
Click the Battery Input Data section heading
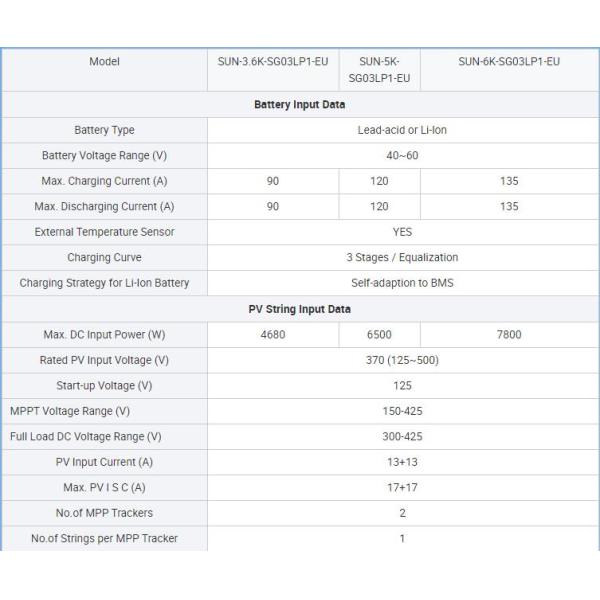click(x=297, y=104)
